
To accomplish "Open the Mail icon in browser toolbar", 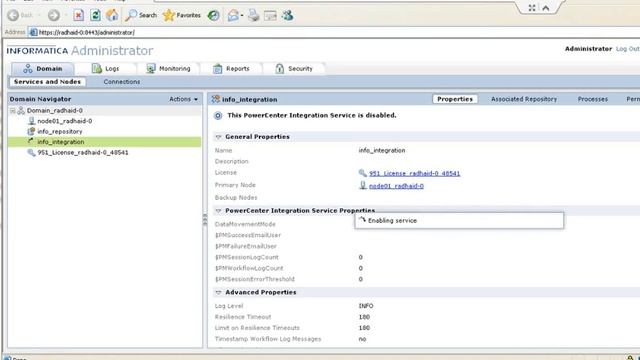I will click(233, 16).
